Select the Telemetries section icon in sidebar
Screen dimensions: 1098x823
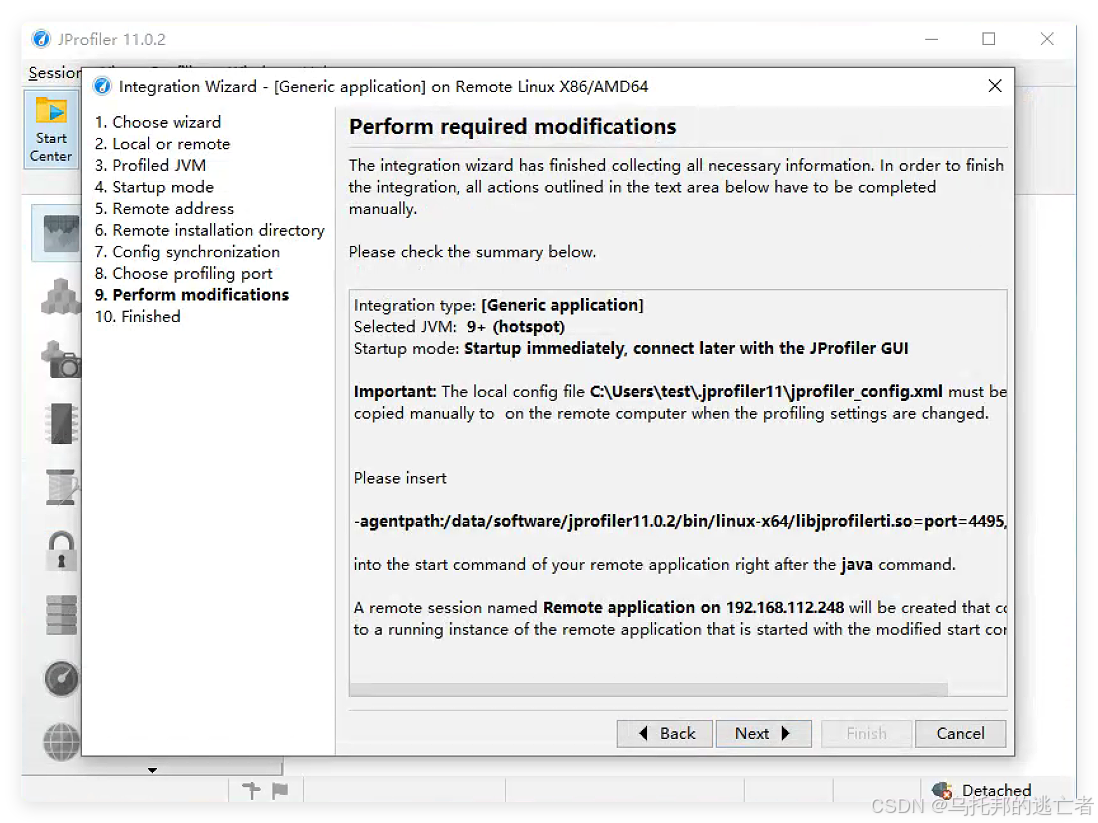click(59, 233)
